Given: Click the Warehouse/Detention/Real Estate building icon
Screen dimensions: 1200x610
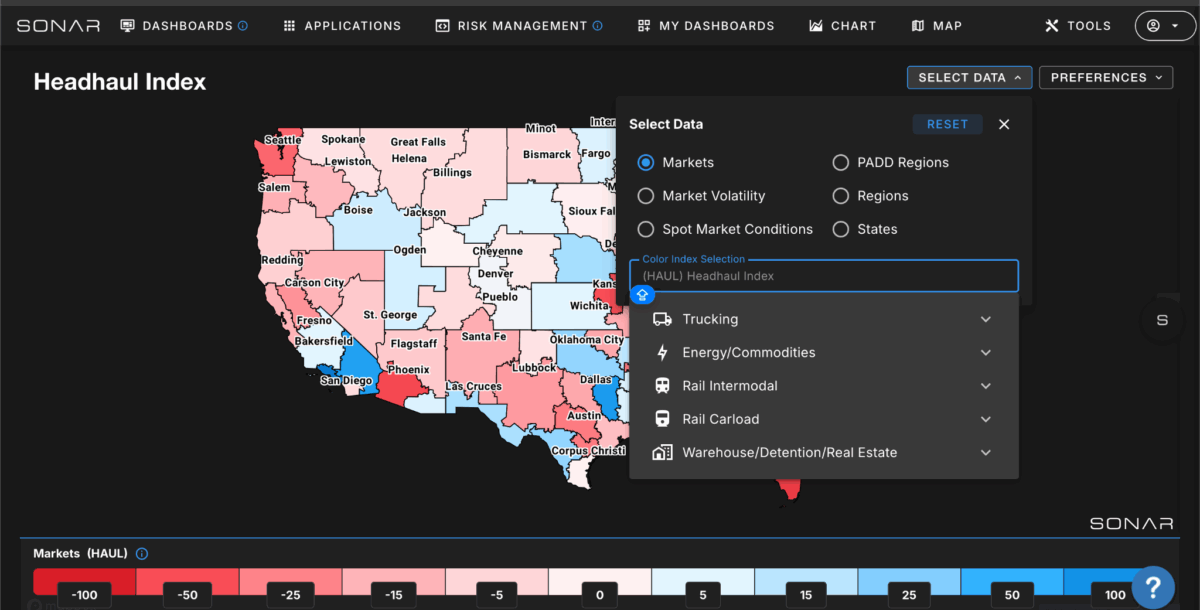Looking at the screenshot, I should (x=662, y=452).
